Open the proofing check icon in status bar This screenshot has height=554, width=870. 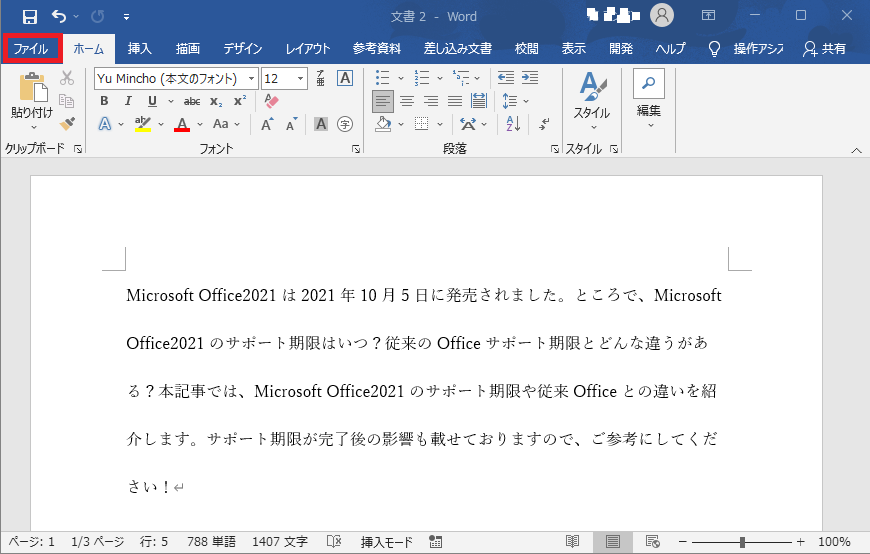(334, 542)
